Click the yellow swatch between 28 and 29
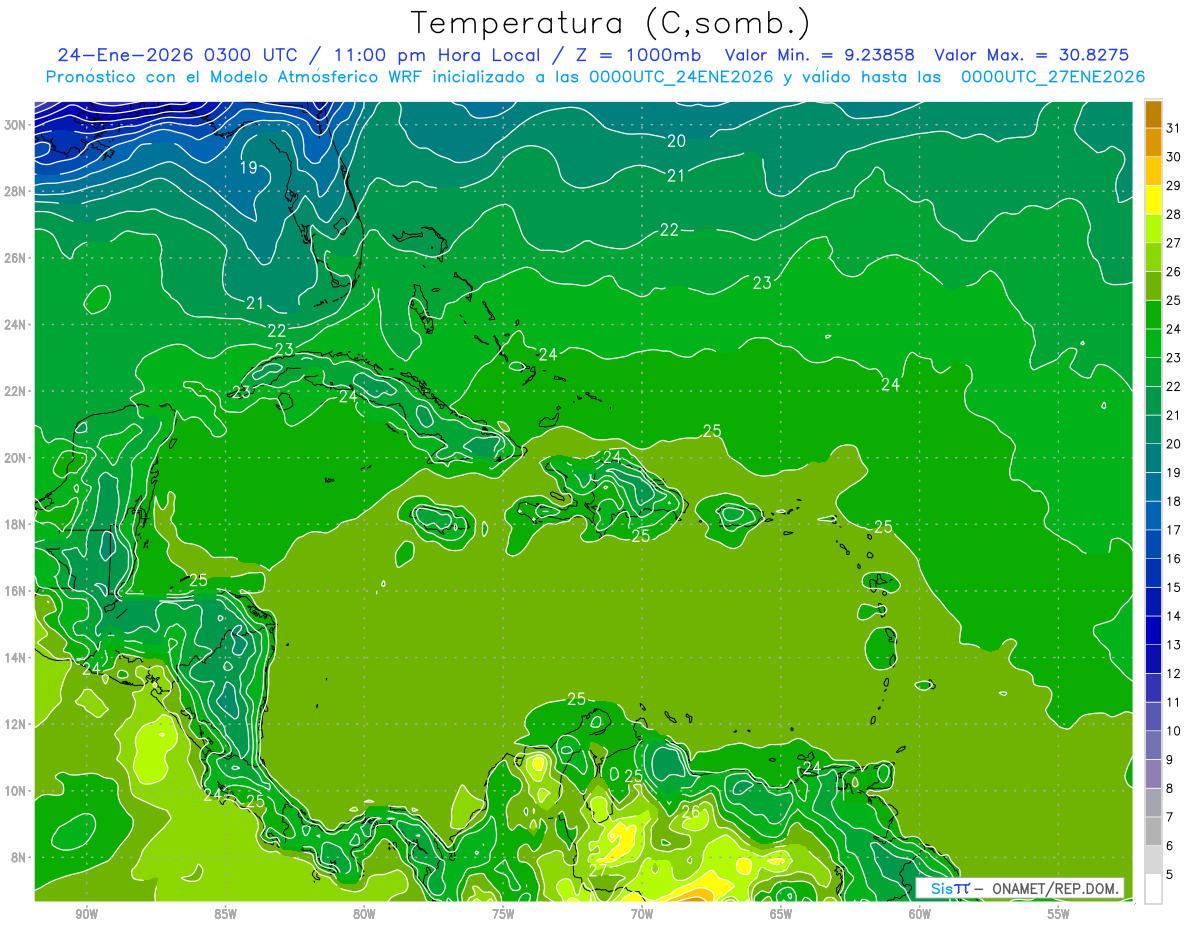Viewport: 1200px width, 927px height. tap(1153, 200)
